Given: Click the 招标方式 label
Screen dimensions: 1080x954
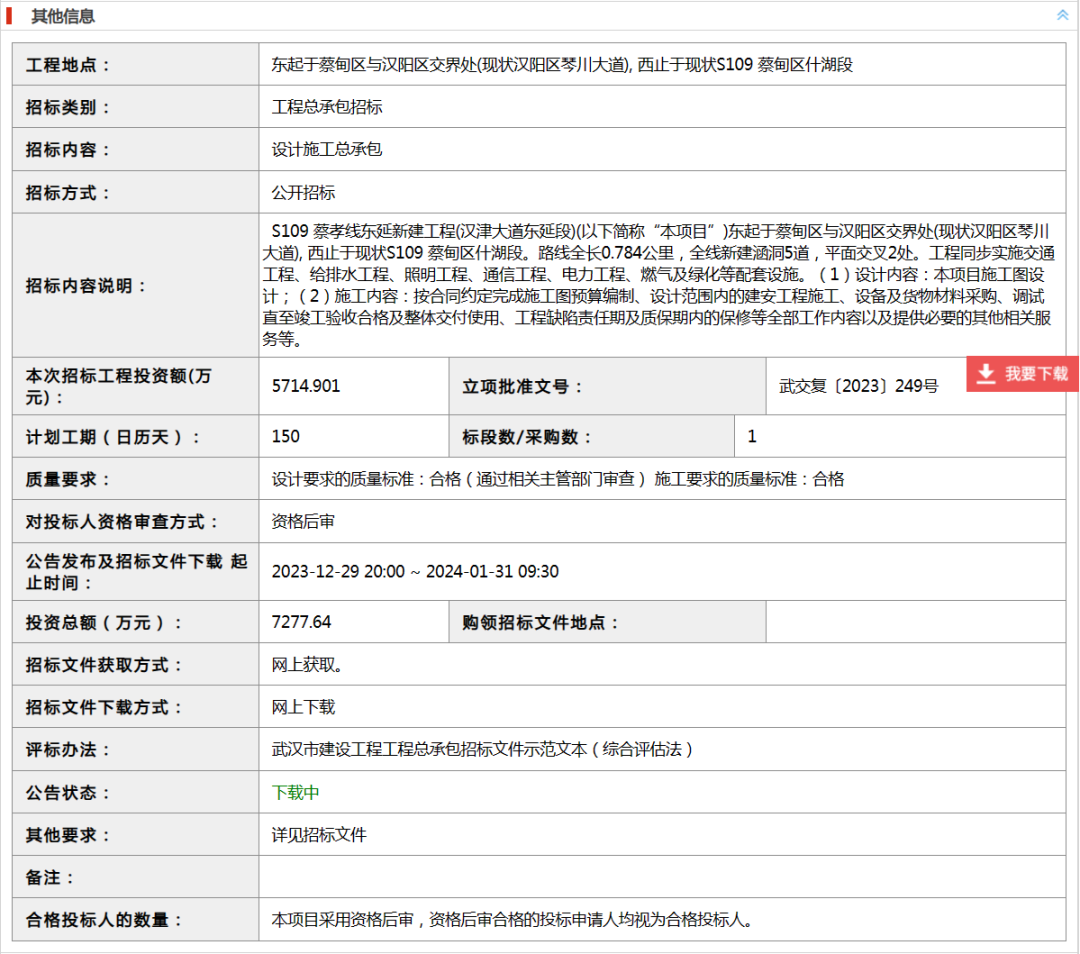Looking at the screenshot, I should point(68,193).
